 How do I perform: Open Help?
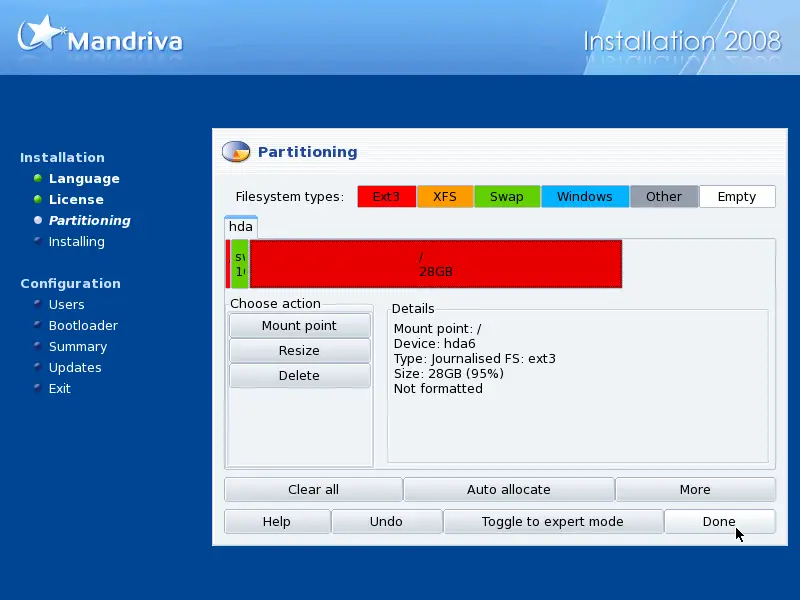click(277, 521)
